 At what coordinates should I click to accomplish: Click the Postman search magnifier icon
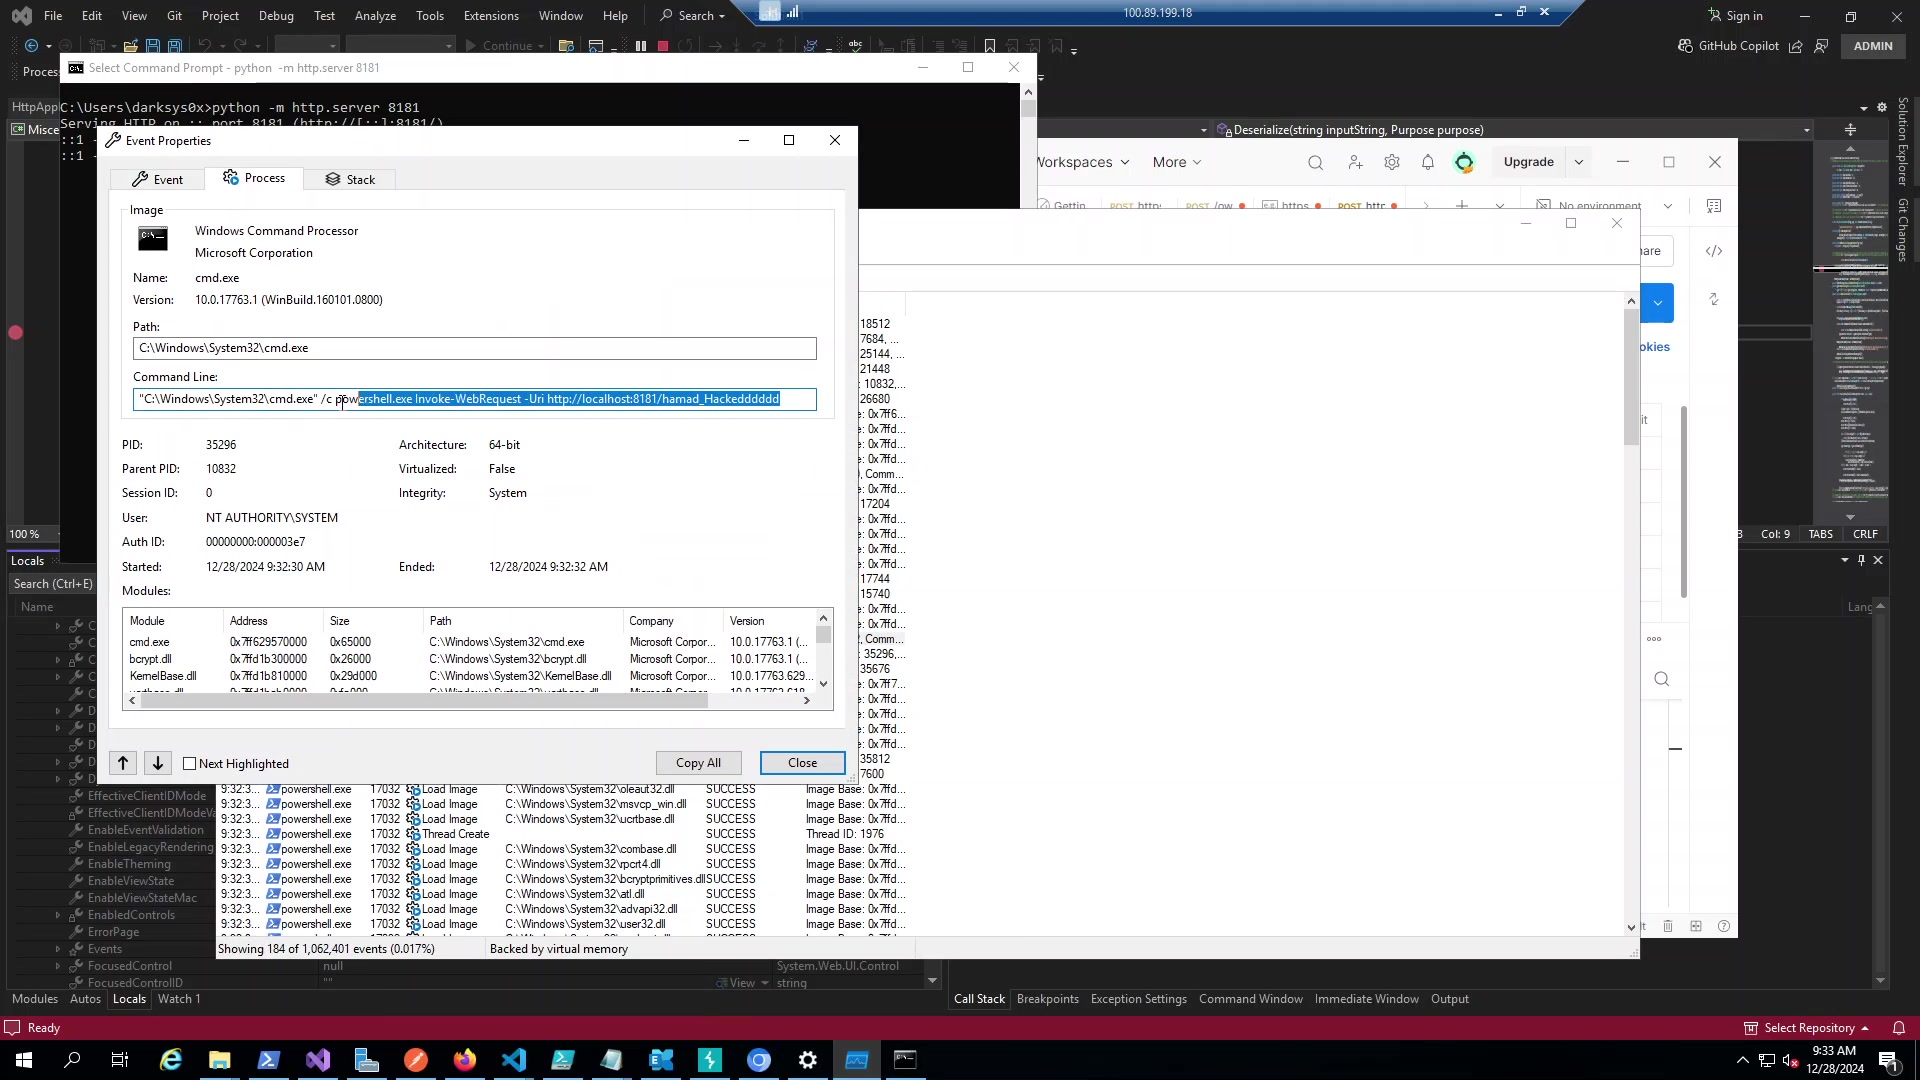1316,163
